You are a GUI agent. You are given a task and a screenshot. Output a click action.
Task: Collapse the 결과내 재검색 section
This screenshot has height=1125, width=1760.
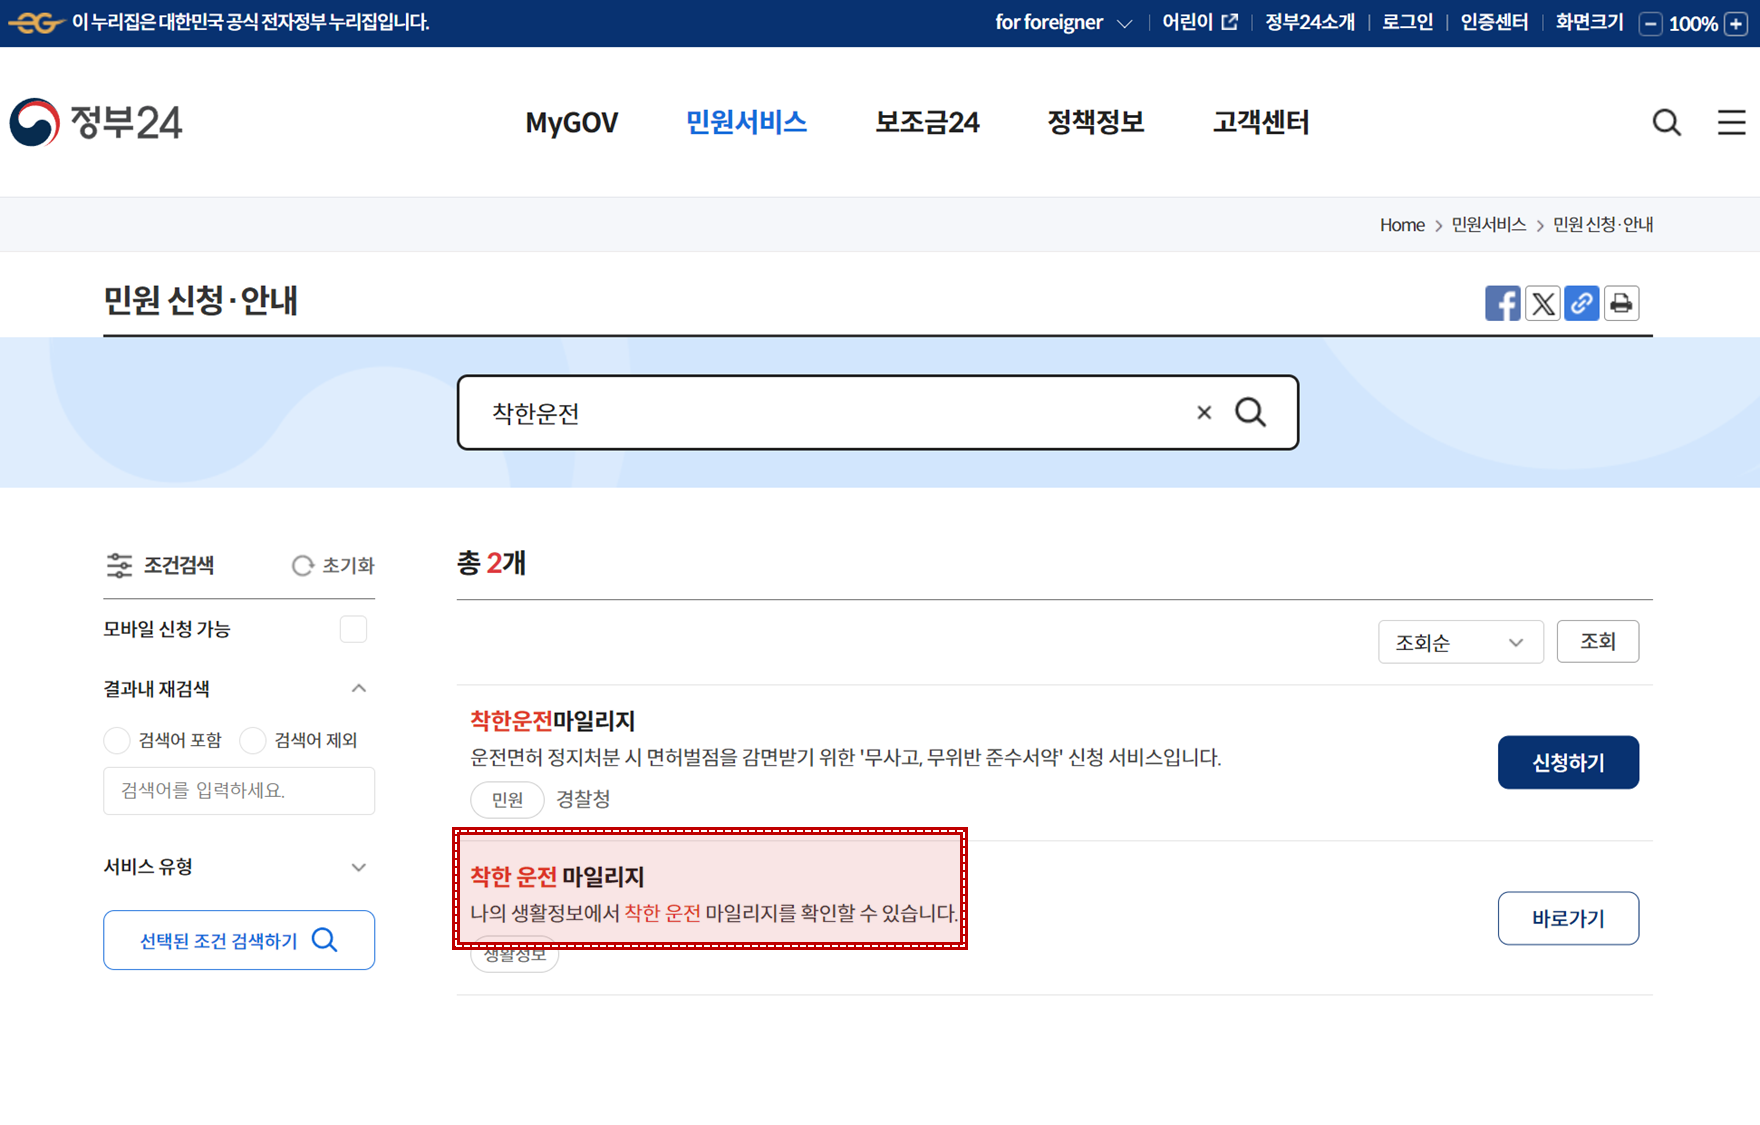359,688
